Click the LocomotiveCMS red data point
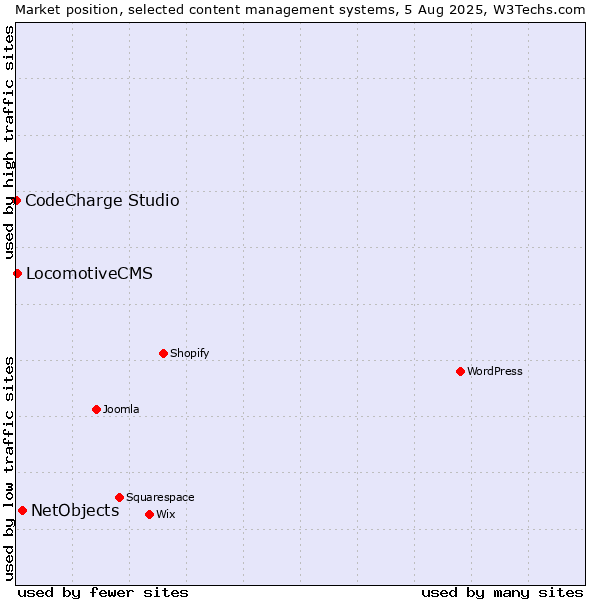This screenshot has width=600, height=600. tap(17, 273)
